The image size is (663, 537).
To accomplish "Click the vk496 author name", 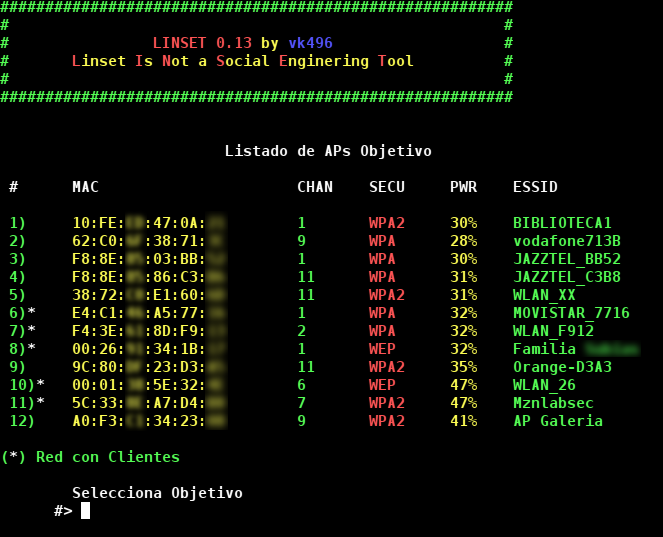I will coord(310,43).
